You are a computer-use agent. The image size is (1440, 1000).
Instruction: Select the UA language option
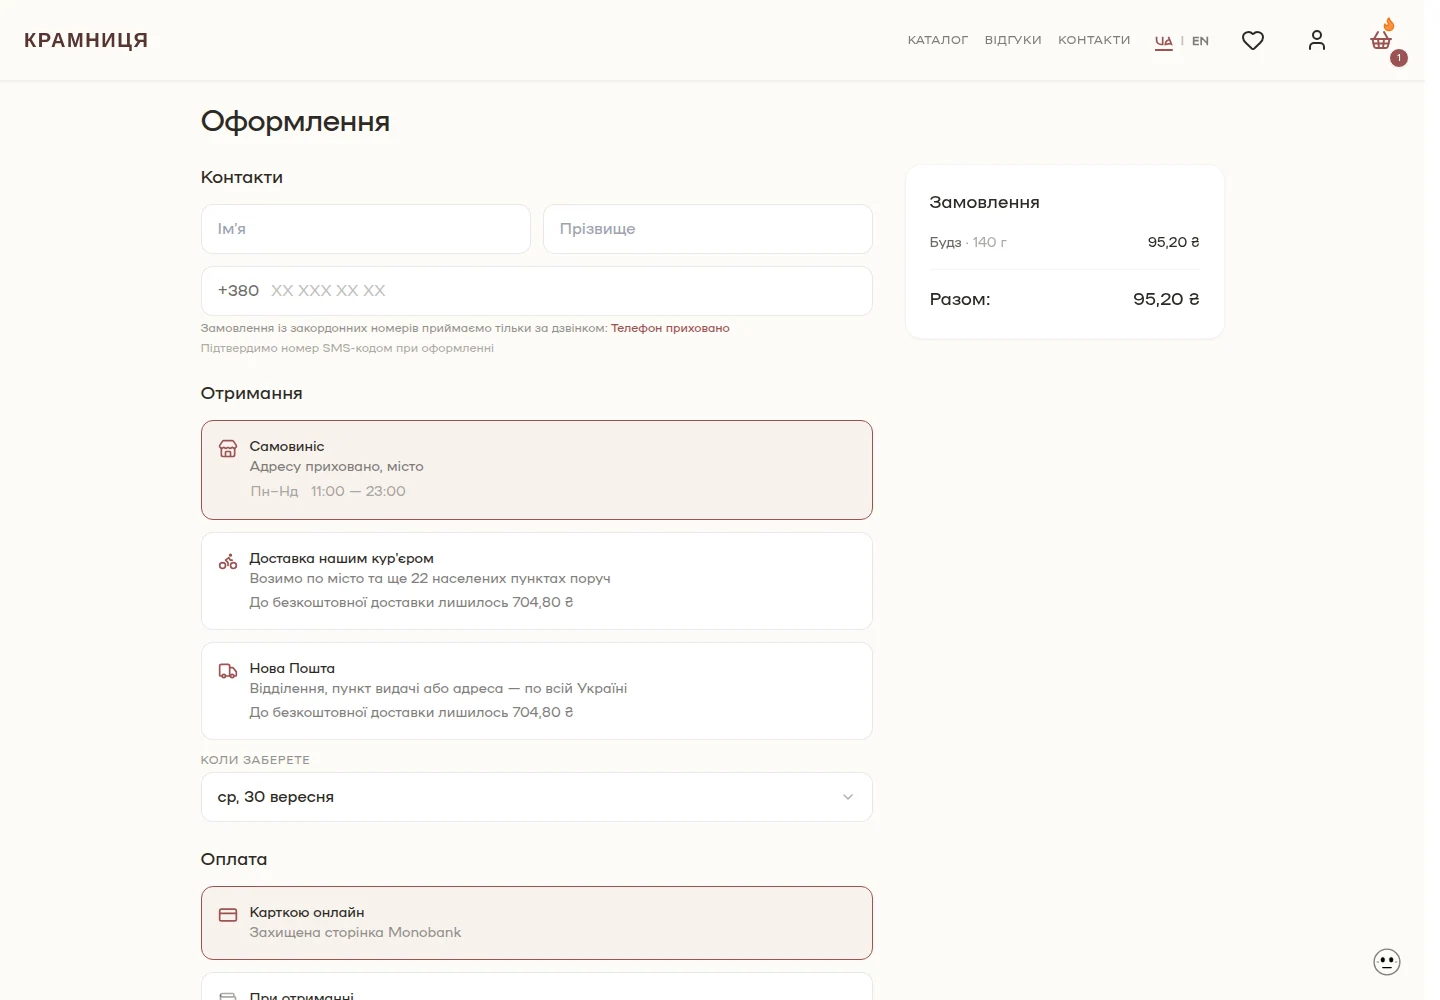(1164, 41)
